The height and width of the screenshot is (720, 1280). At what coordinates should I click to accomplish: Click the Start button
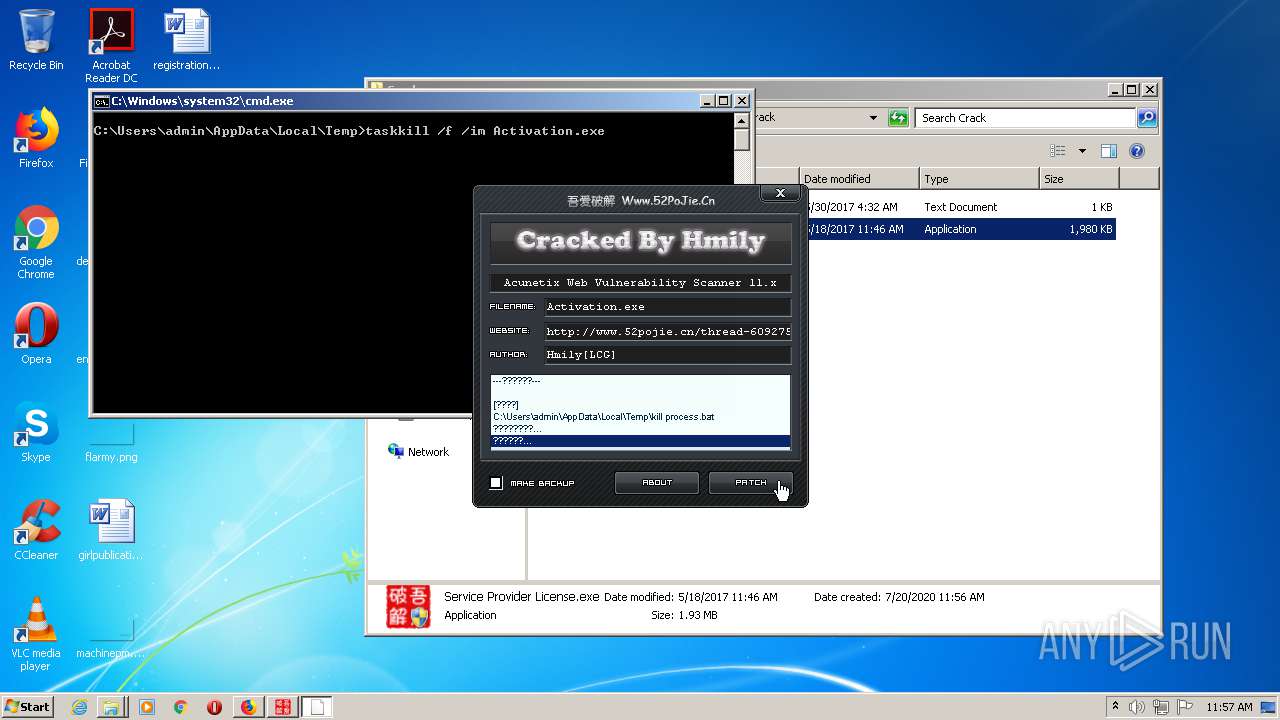[27, 706]
